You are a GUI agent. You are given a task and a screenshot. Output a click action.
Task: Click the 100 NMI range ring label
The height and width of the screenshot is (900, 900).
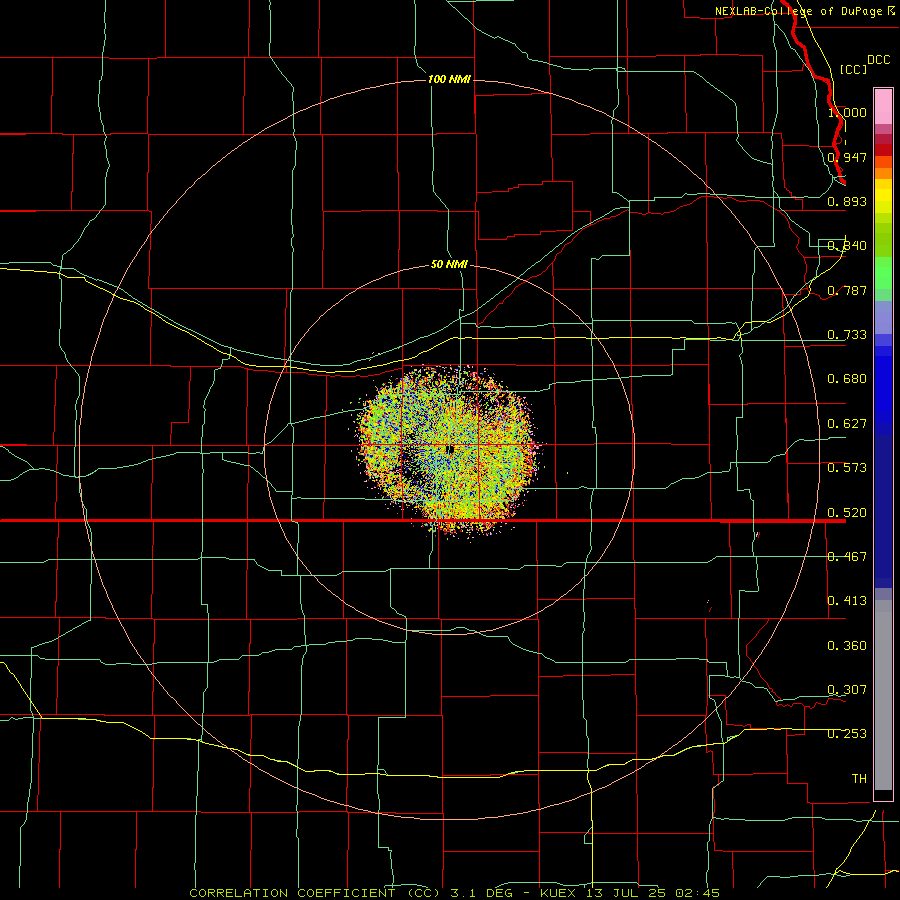[x=449, y=79]
